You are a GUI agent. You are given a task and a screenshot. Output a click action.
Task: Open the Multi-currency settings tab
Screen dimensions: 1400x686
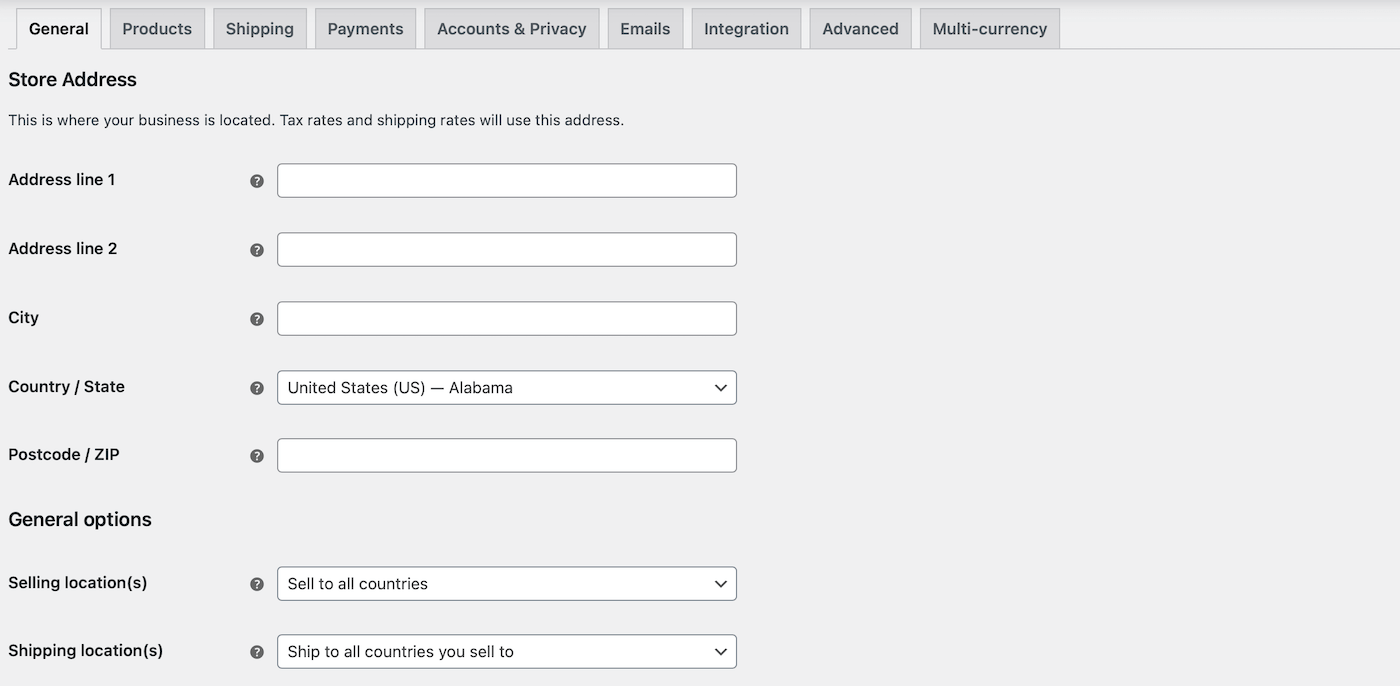988,28
